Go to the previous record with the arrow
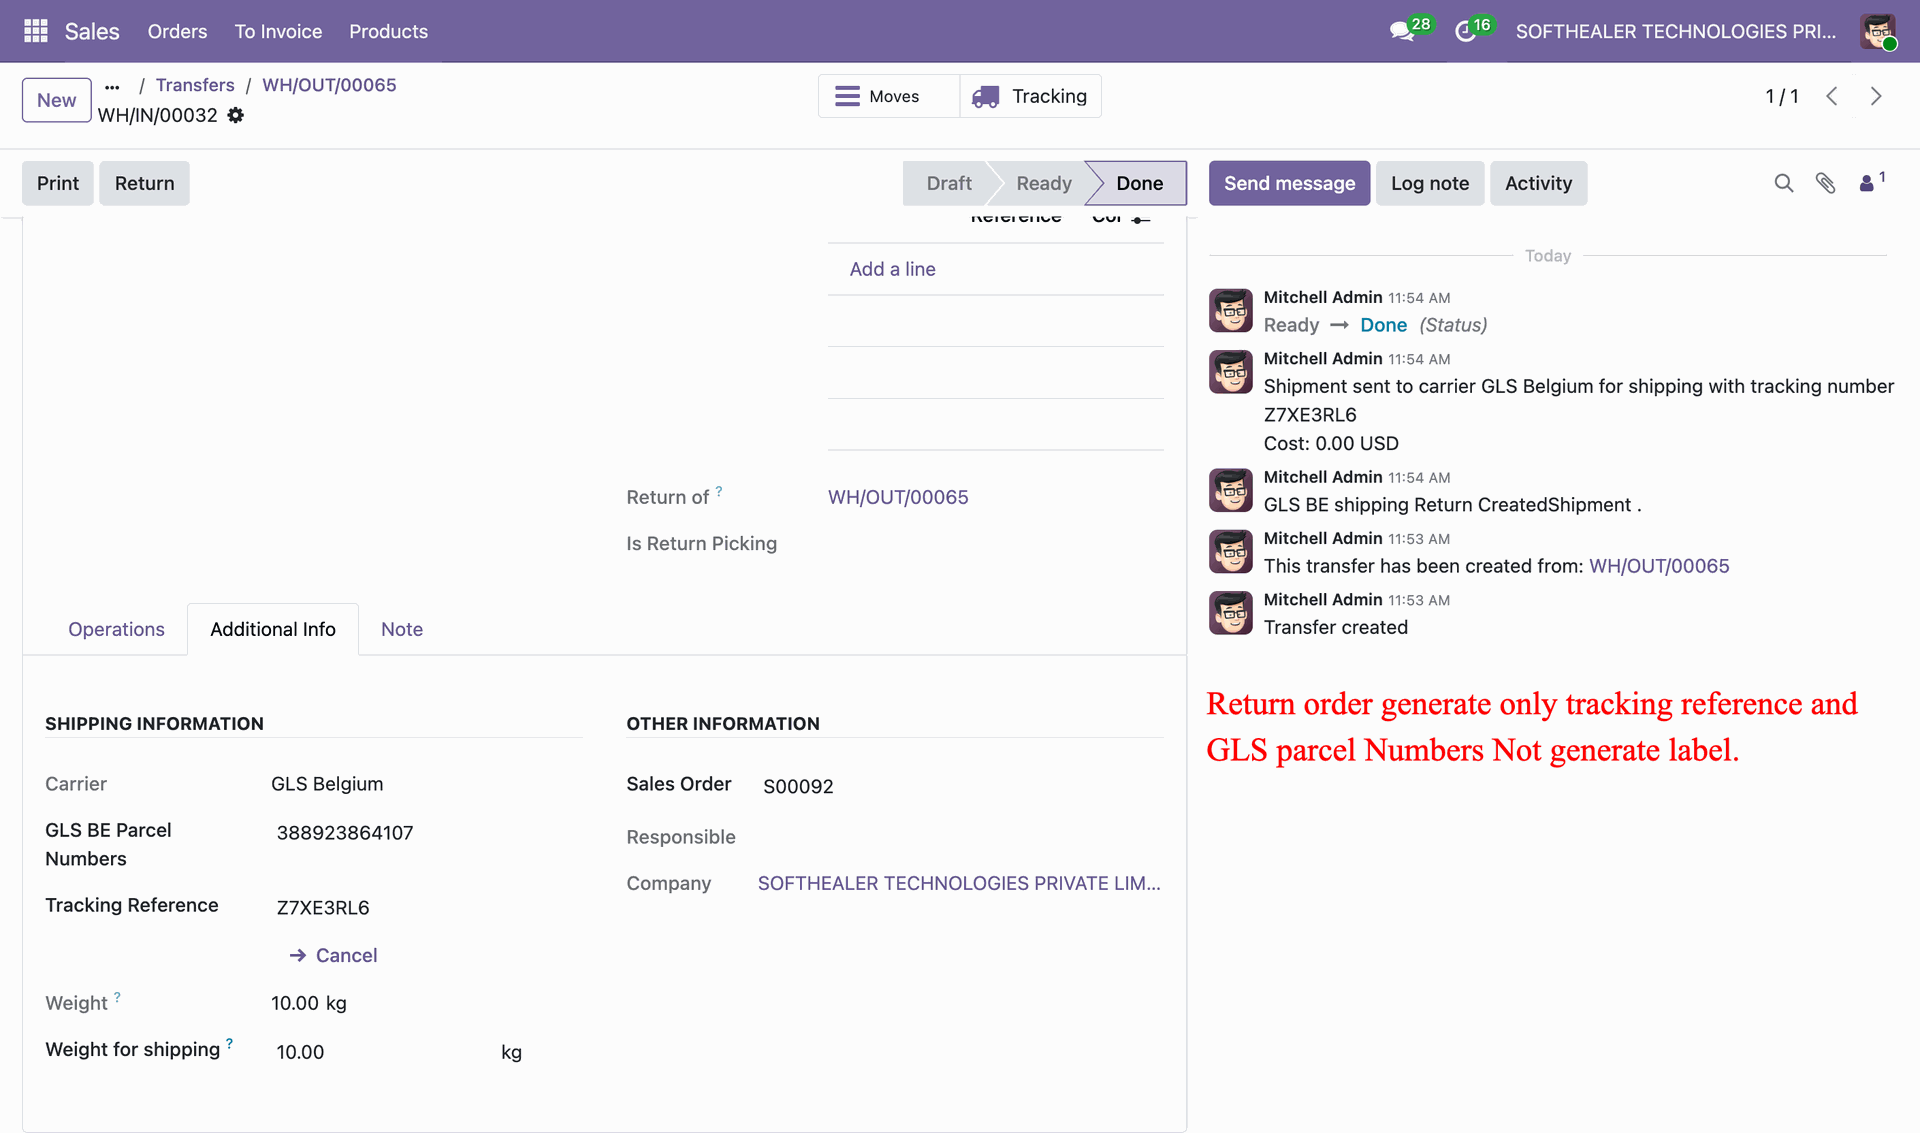This screenshot has width=1920, height=1133. (1832, 96)
